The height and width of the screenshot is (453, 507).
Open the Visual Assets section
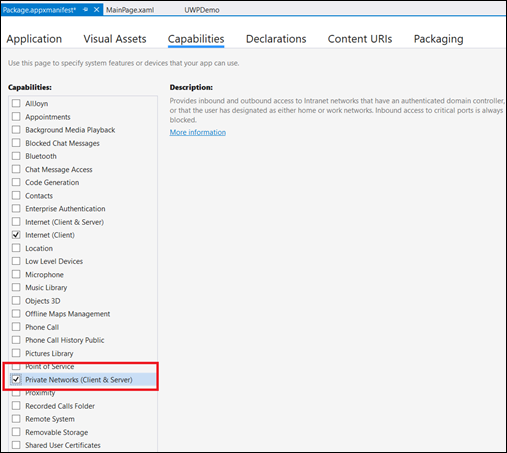[115, 39]
